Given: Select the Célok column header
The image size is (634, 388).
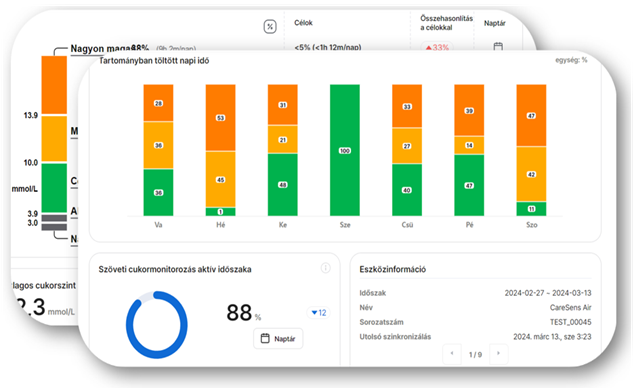Looking at the screenshot, I should click(x=303, y=23).
